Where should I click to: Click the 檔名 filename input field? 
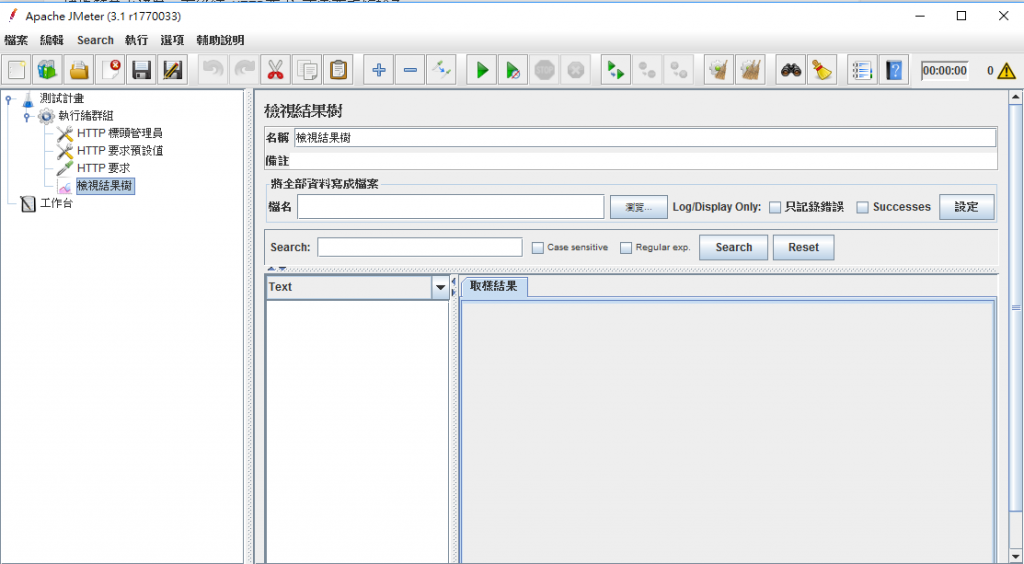[451, 207]
